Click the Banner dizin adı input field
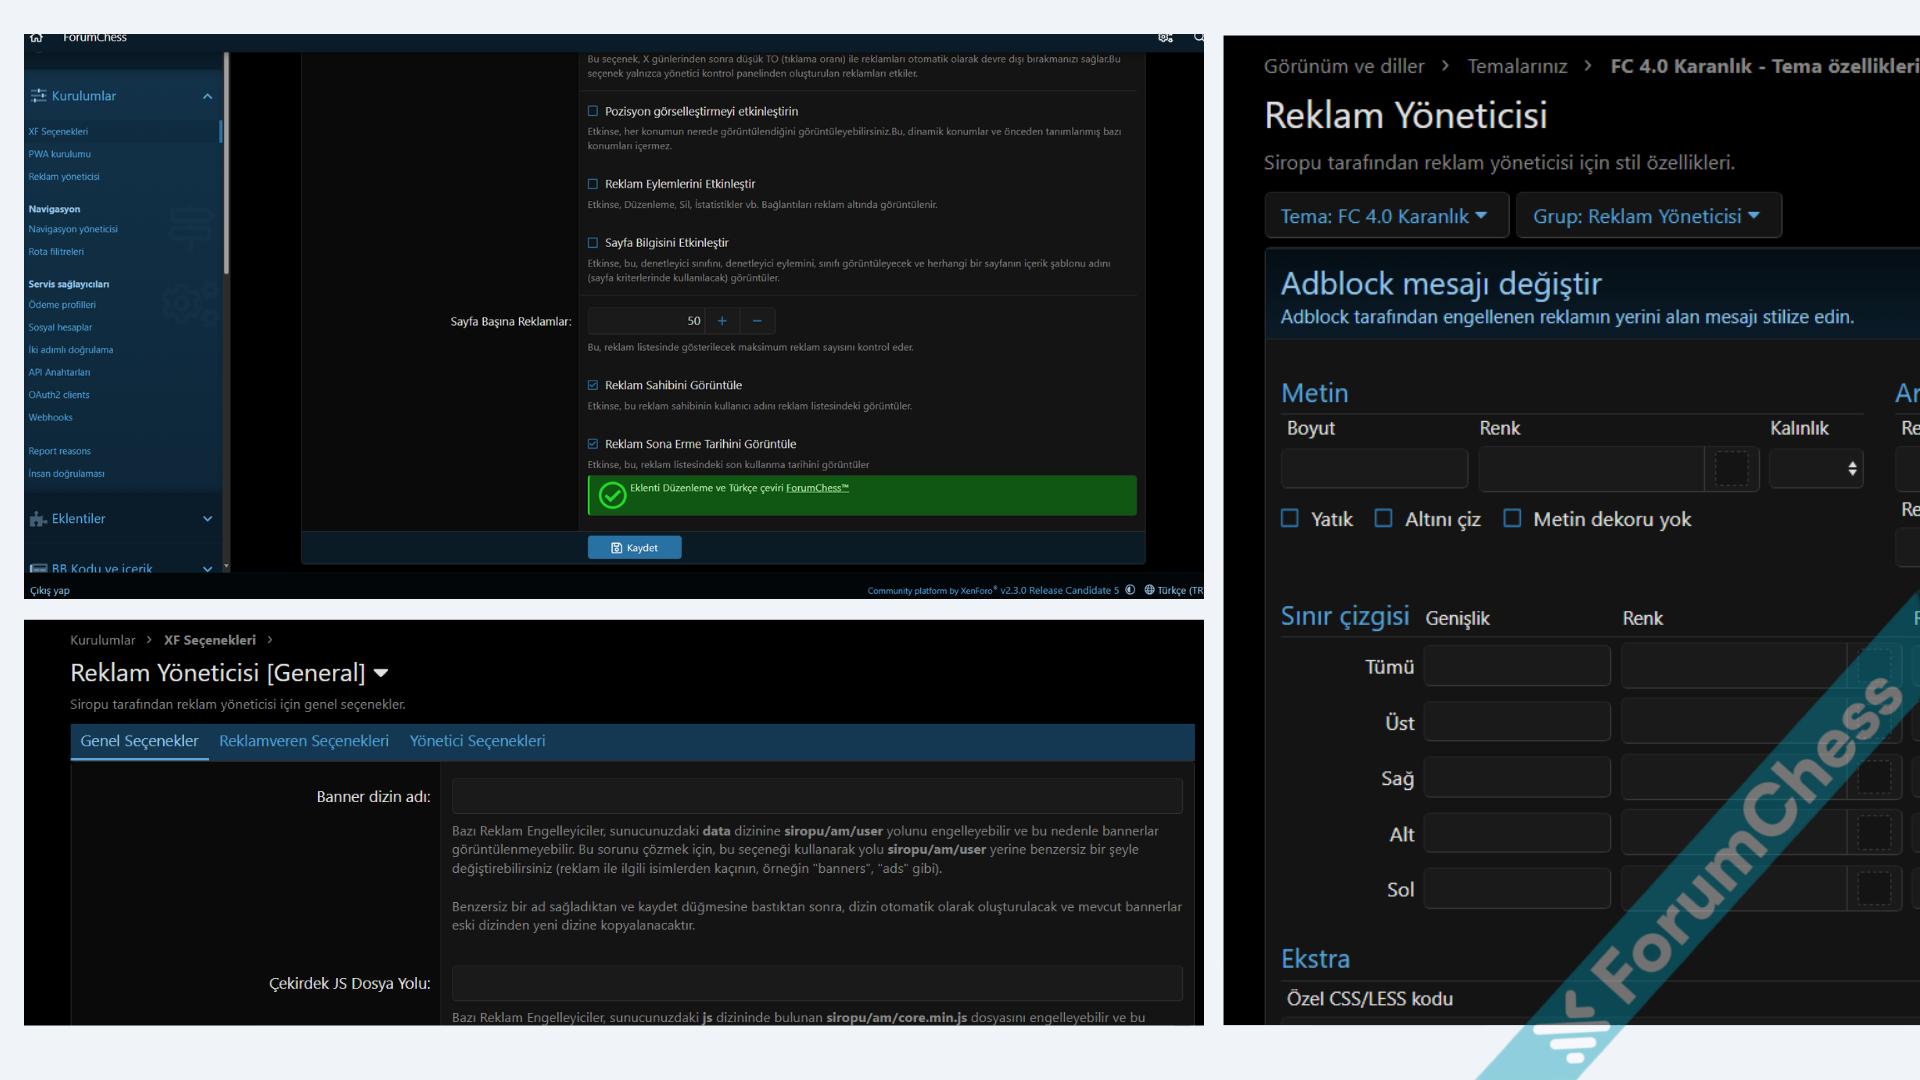The height and width of the screenshot is (1080, 1920). (816, 797)
